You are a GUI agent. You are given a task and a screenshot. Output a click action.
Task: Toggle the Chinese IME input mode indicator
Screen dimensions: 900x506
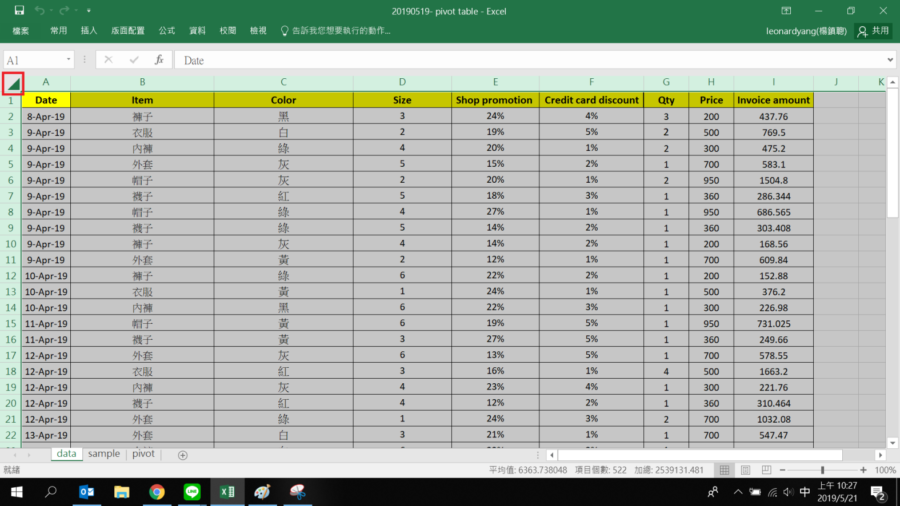(805, 492)
